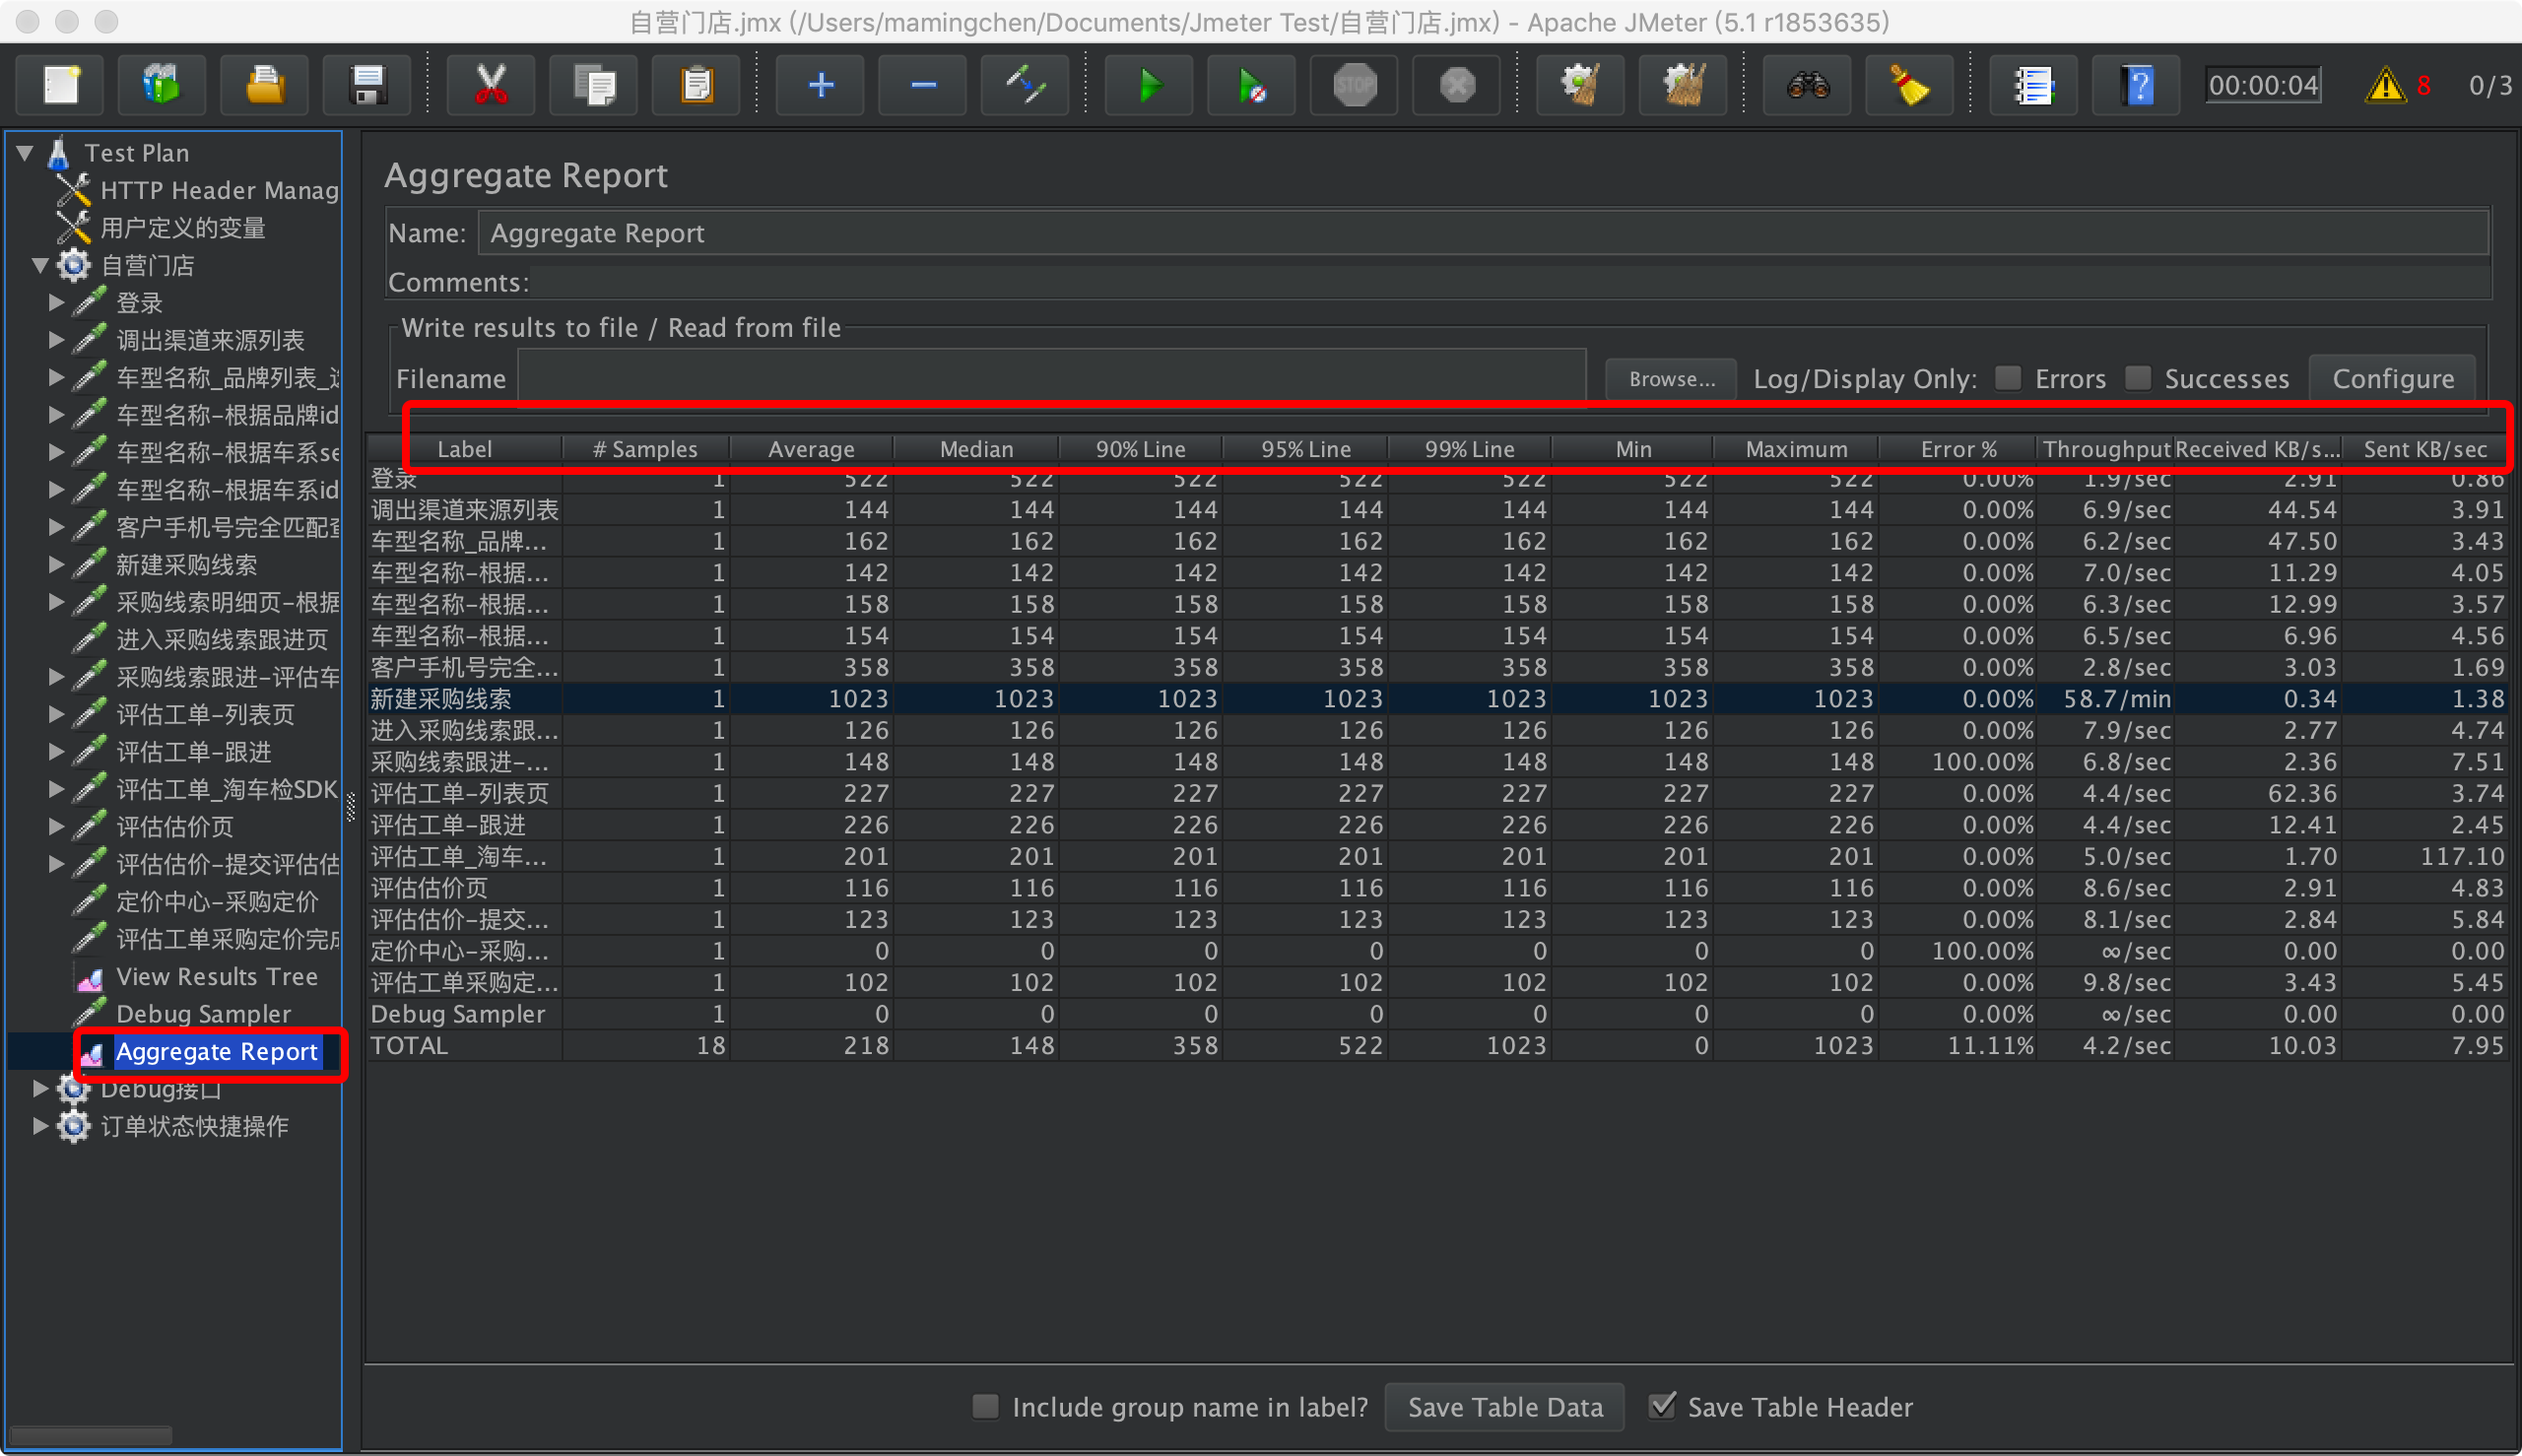Click the Cut scissors toolbar icon
The image size is (2522, 1456).
point(490,86)
